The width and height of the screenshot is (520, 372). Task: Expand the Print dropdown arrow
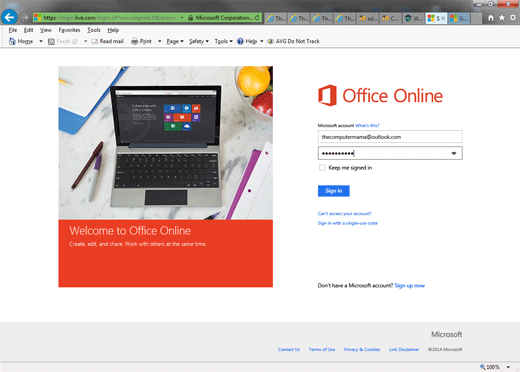(x=159, y=41)
